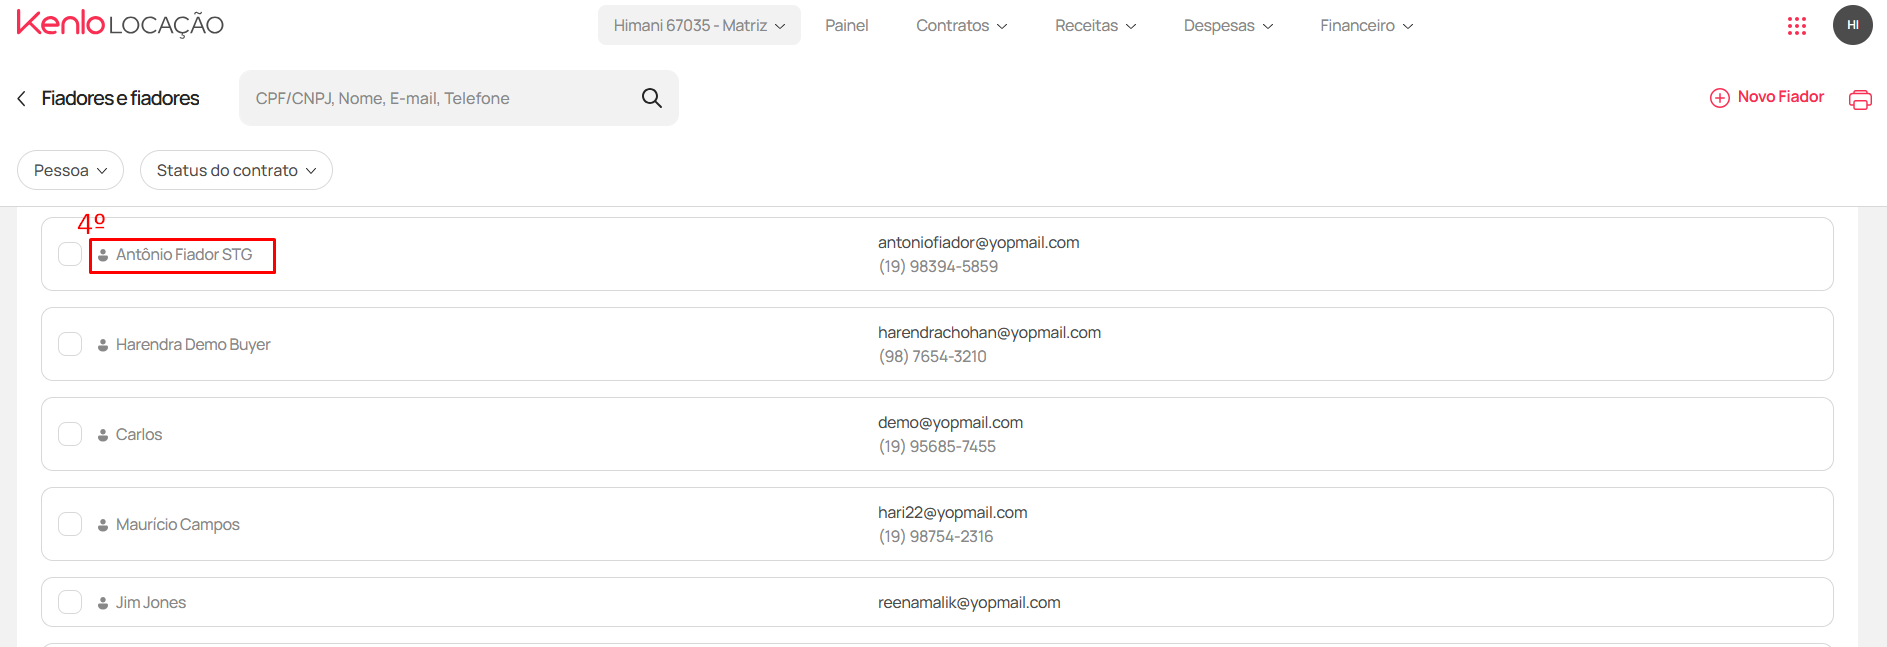Open the Himani 67035 - Matriz dropdown

699,25
